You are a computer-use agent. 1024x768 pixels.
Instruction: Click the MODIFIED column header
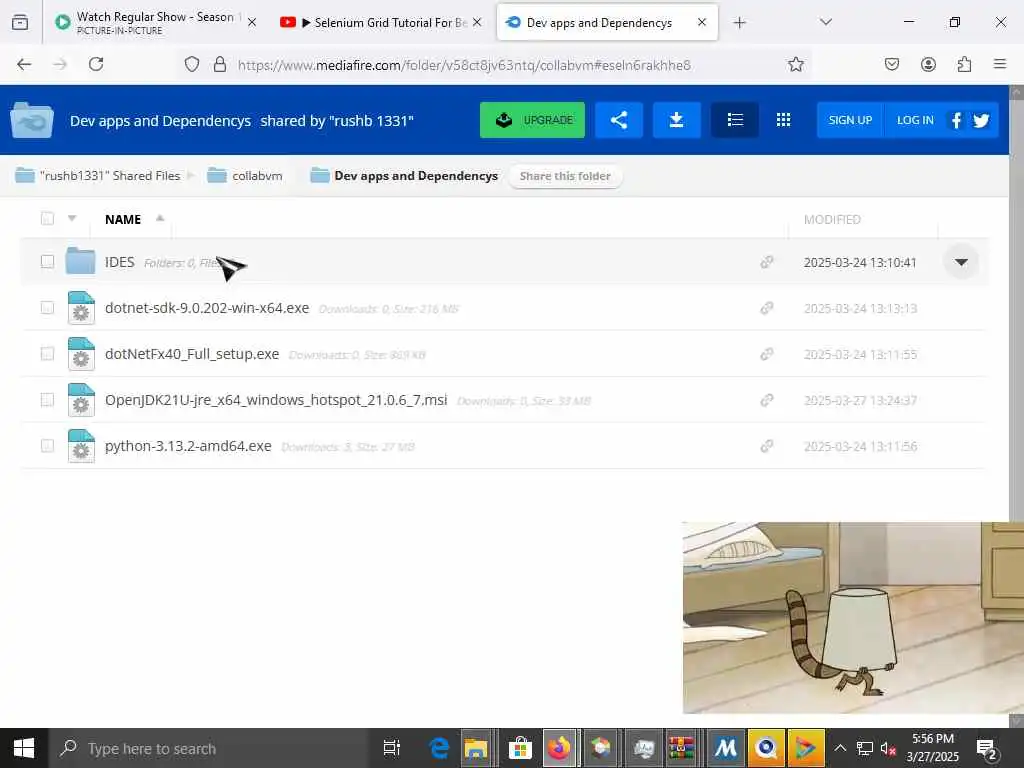[x=832, y=219]
